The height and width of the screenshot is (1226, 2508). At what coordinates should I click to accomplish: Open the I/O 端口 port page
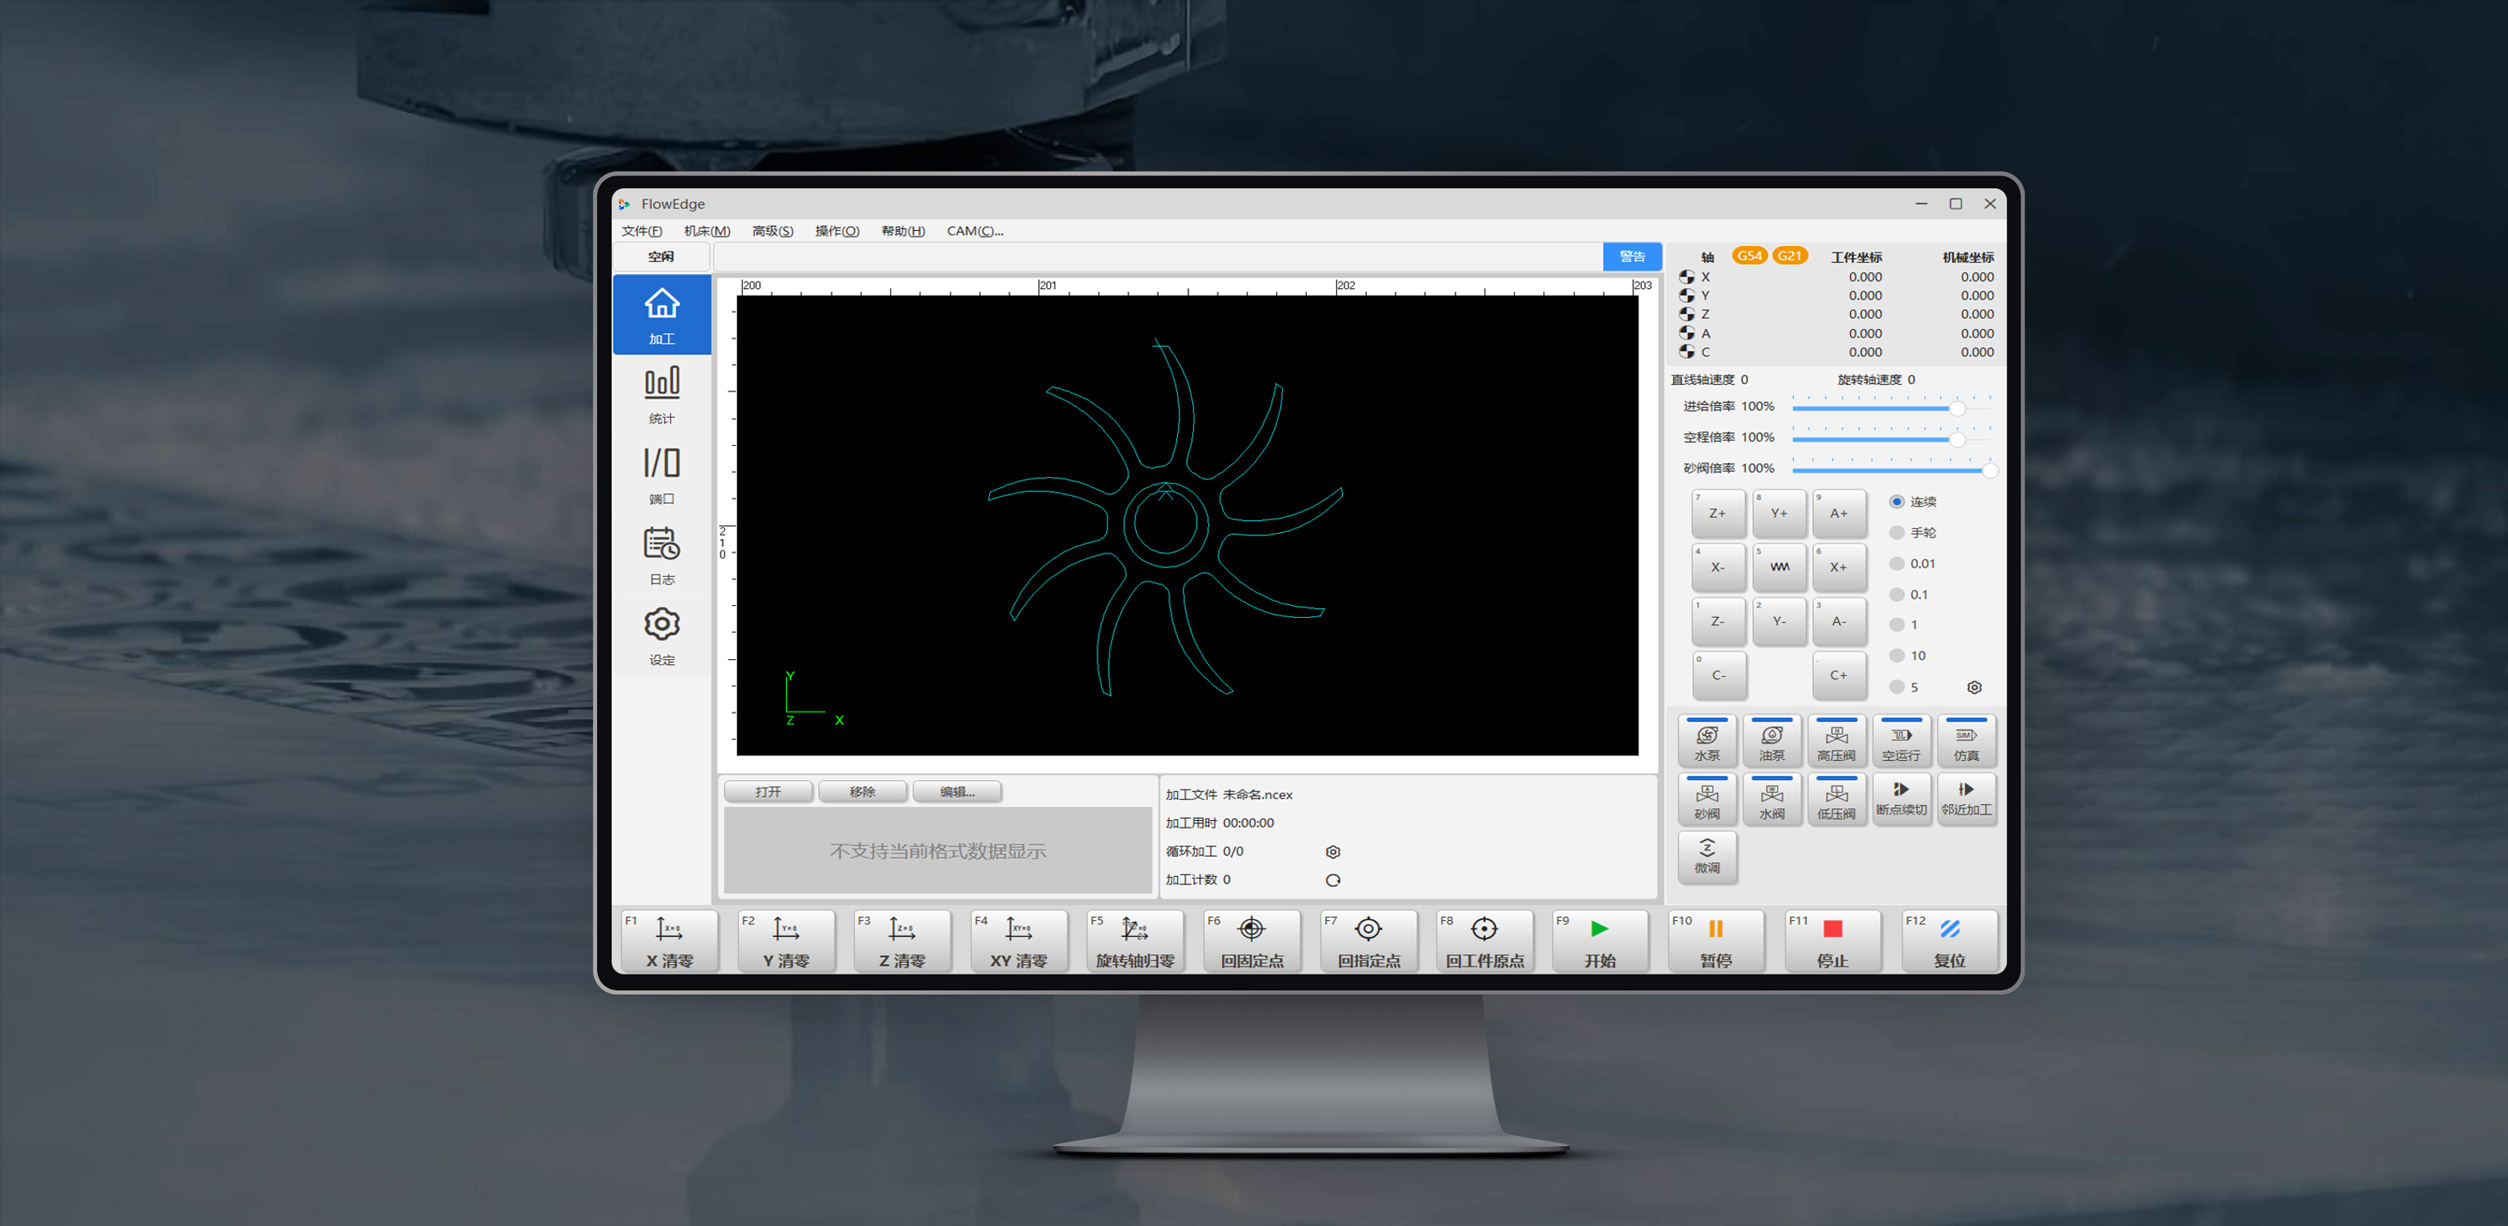click(x=661, y=474)
